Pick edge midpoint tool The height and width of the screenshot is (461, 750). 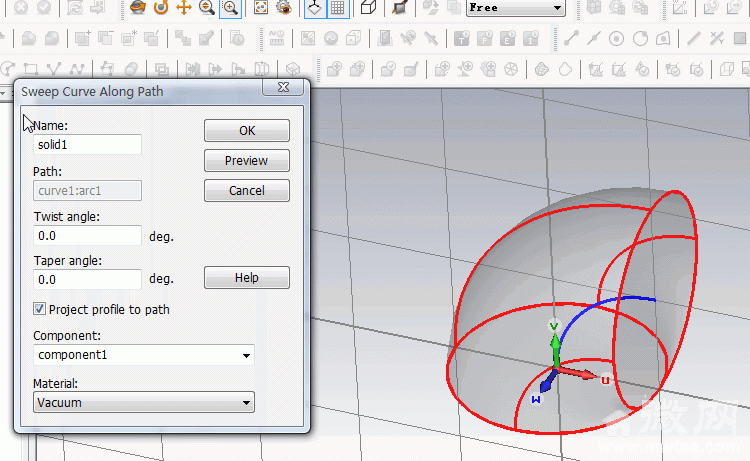(594, 38)
